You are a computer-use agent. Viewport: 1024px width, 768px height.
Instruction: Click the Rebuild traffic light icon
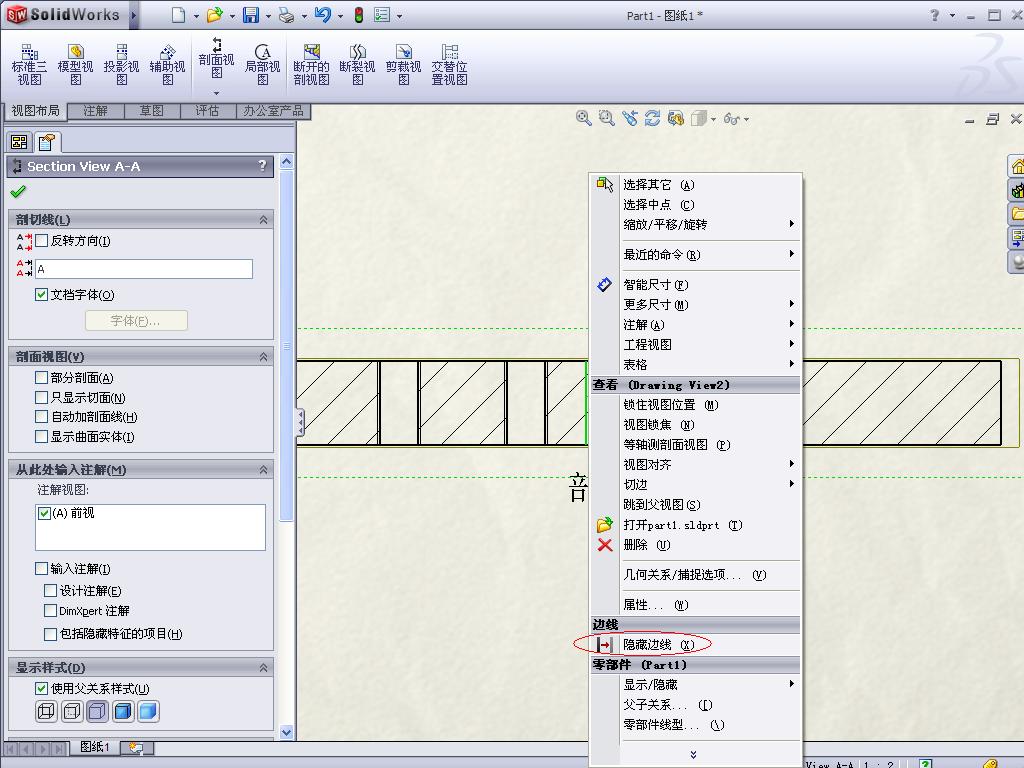[x=359, y=14]
